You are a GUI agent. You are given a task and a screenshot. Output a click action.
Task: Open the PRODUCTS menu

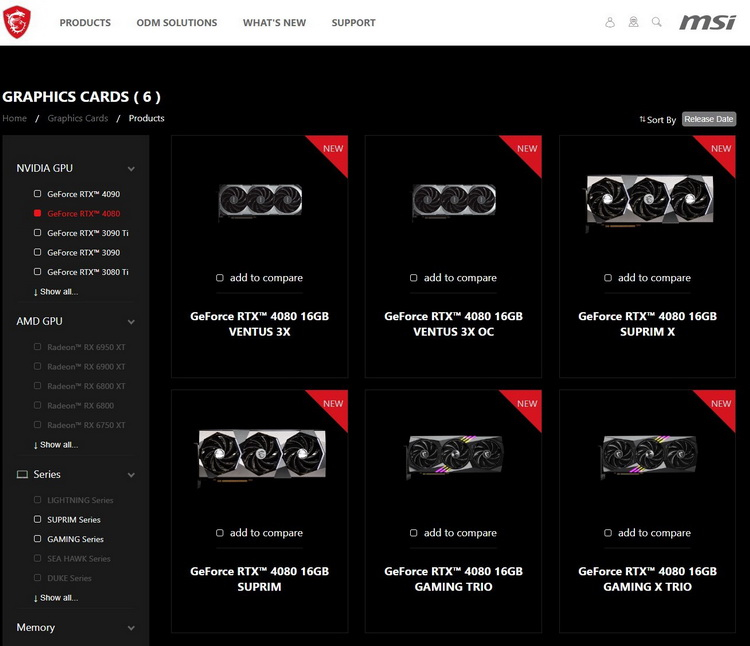coord(85,22)
